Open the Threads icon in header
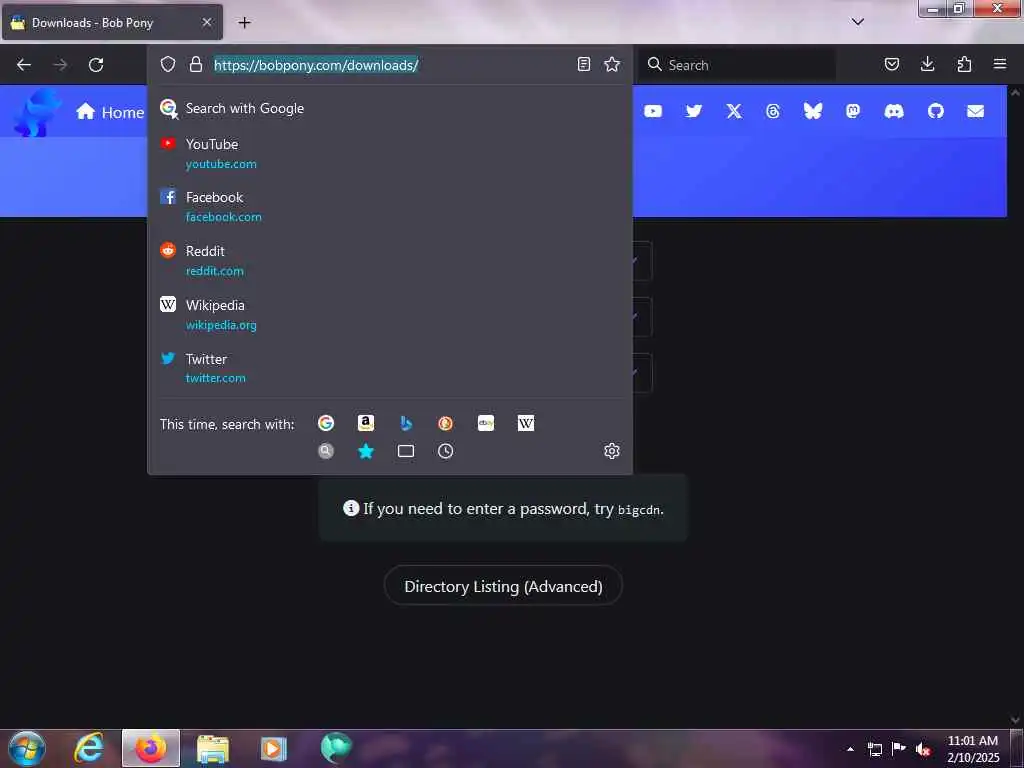Image resolution: width=1024 pixels, height=768 pixels. point(773,111)
